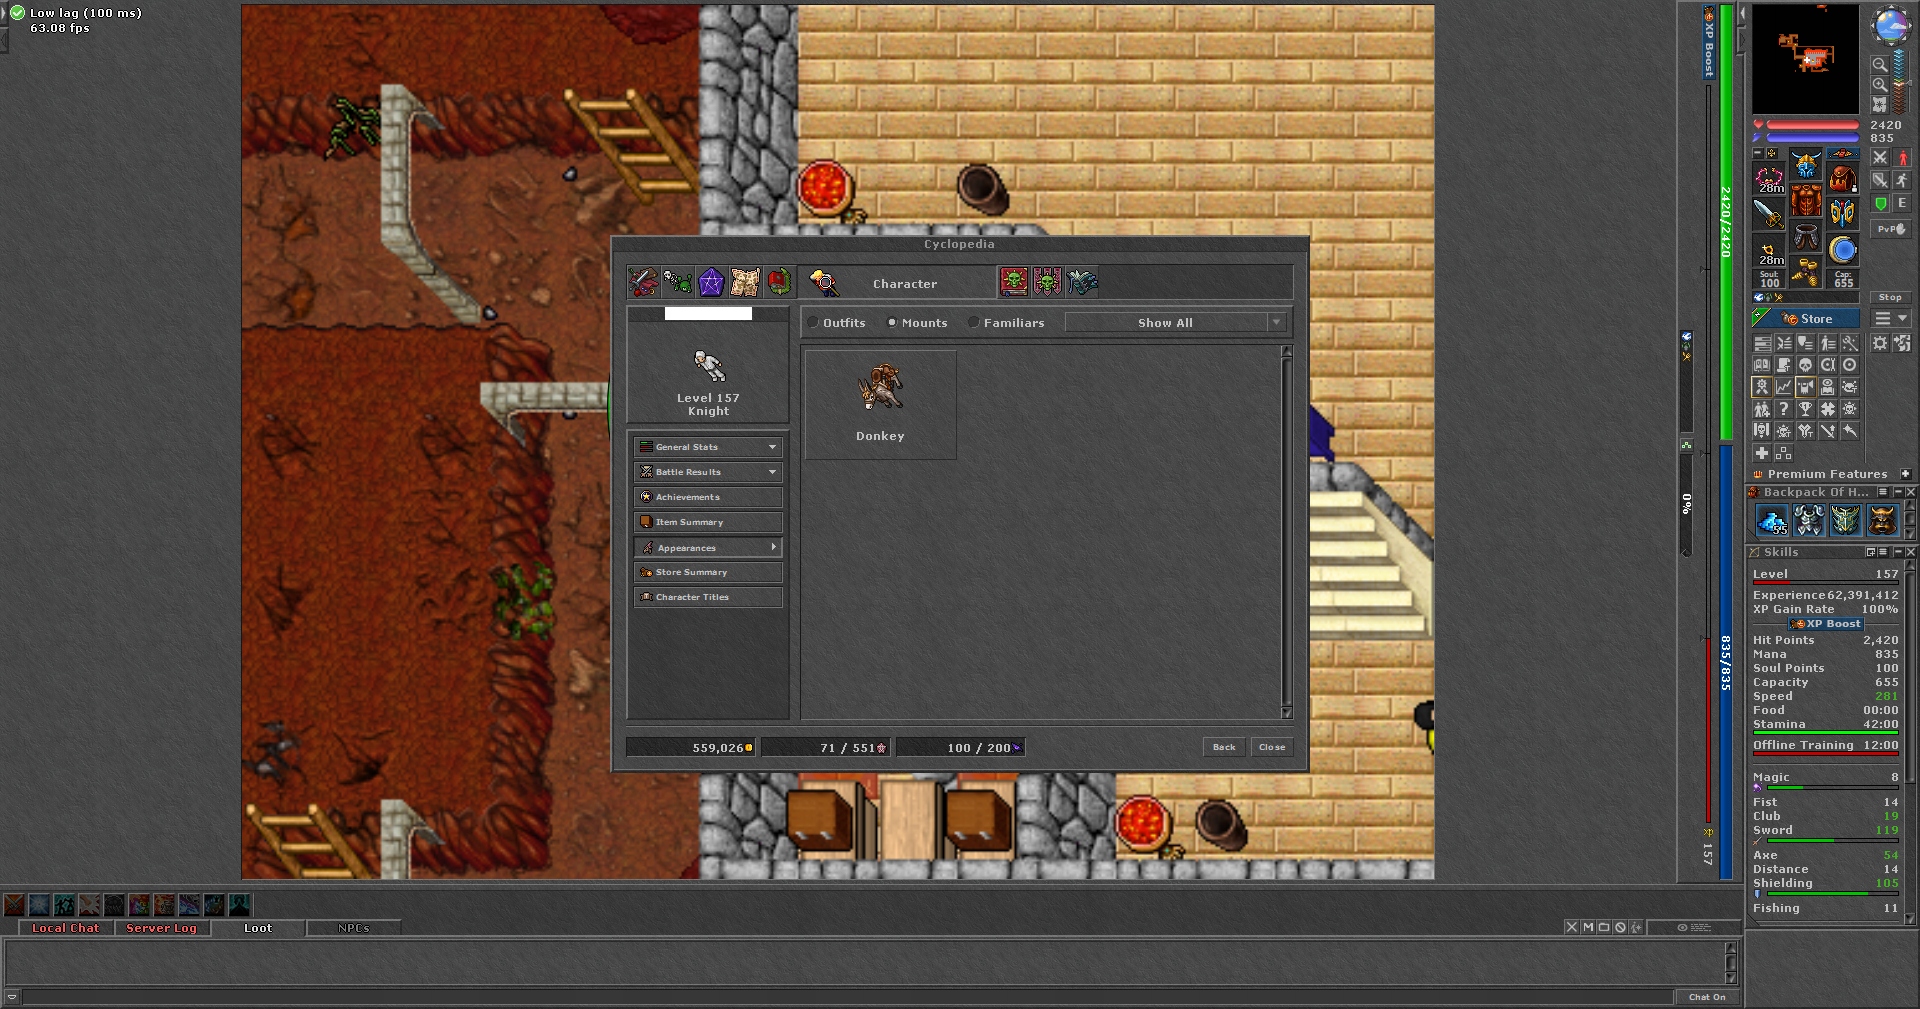The image size is (1920, 1009).
Task: Zoom in the minimap
Action: [x=1880, y=85]
